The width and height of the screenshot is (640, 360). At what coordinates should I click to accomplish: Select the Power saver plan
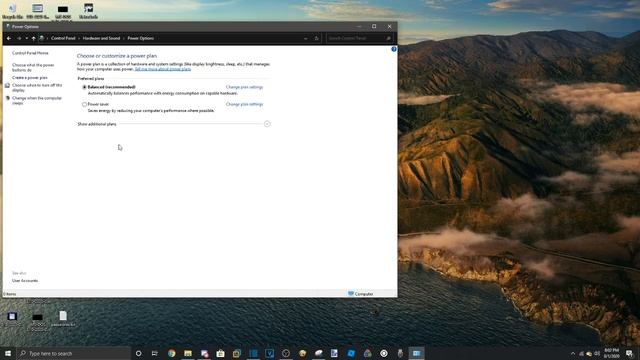pyautogui.click(x=84, y=104)
